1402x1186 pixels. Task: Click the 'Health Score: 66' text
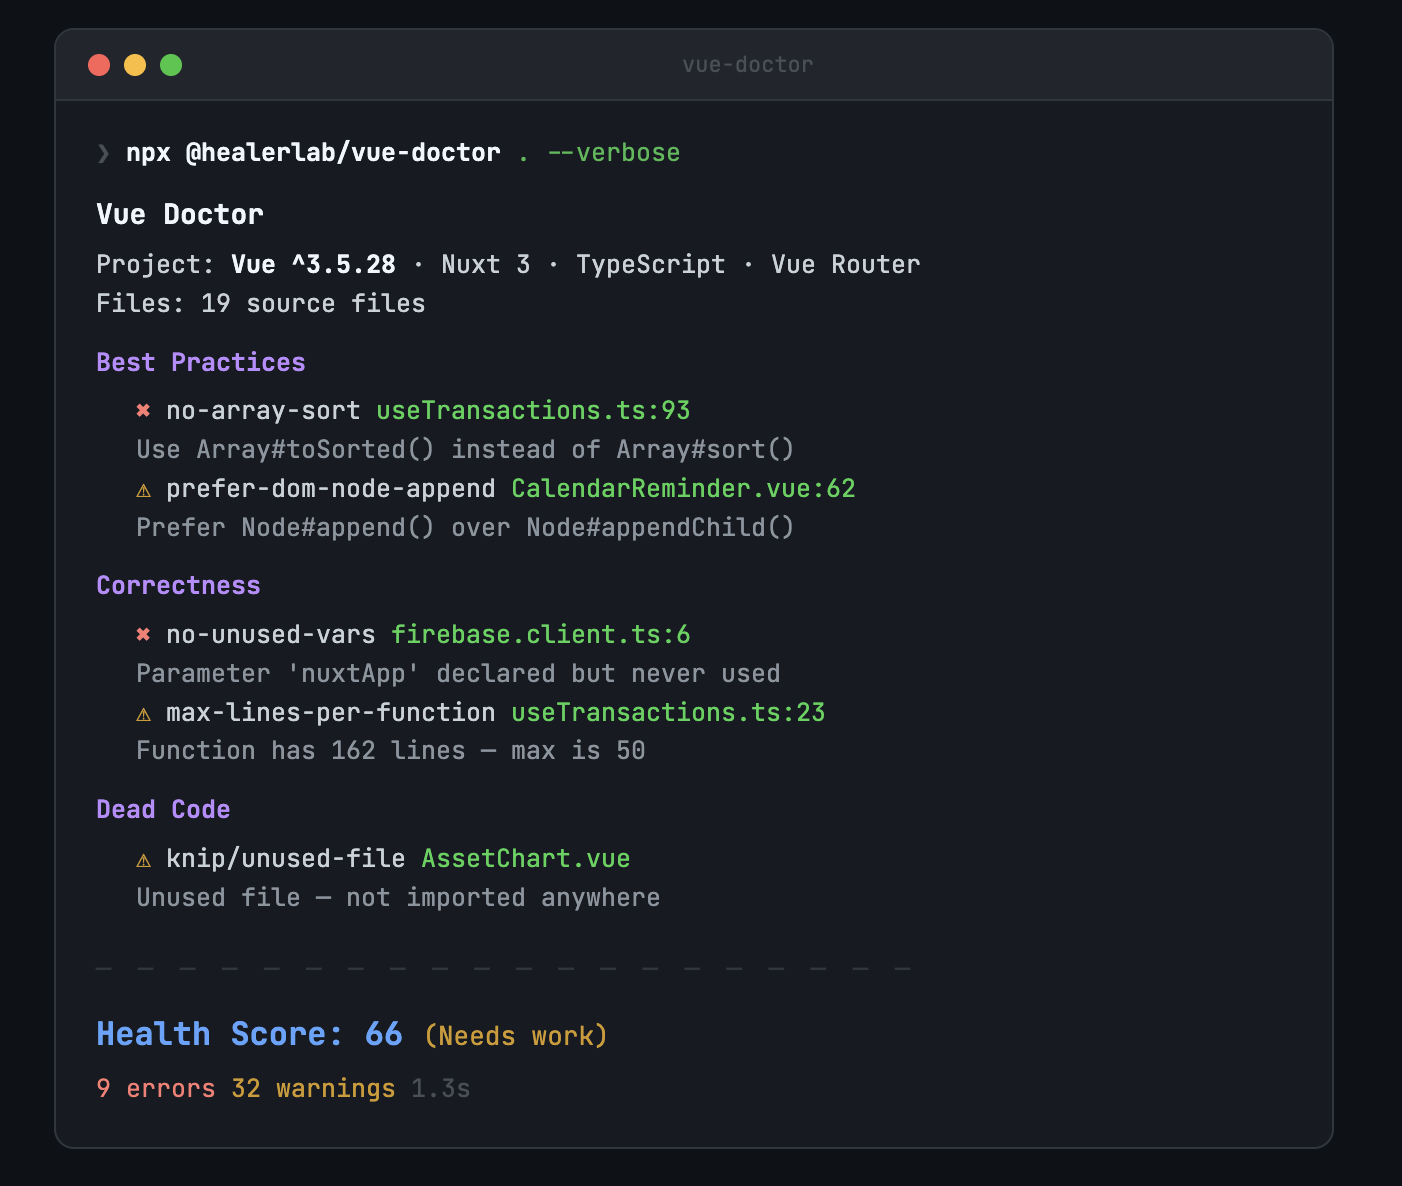(250, 1034)
